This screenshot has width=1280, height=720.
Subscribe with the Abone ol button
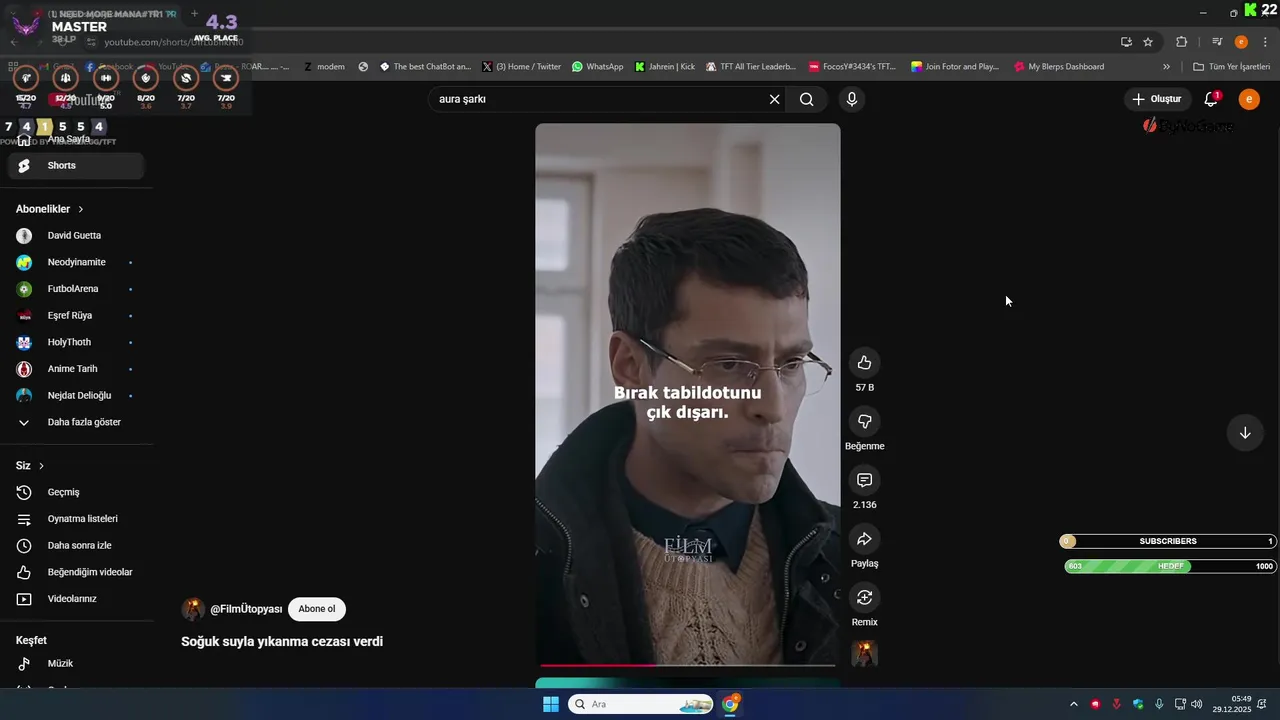click(x=317, y=609)
